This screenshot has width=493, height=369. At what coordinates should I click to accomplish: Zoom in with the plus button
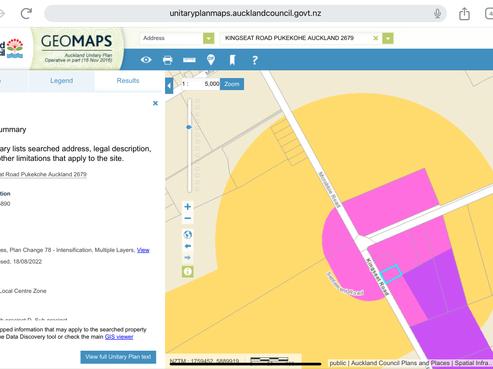coord(188,207)
